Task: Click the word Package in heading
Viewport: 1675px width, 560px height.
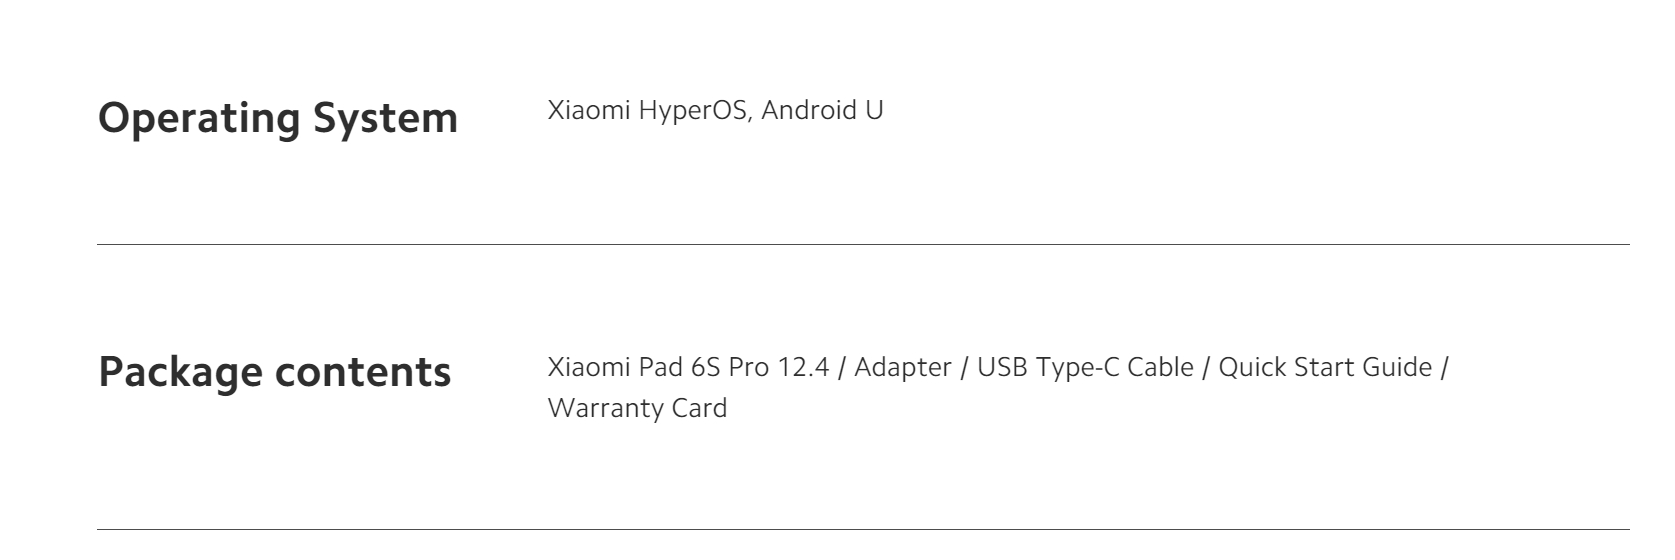Action: tap(180, 372)
